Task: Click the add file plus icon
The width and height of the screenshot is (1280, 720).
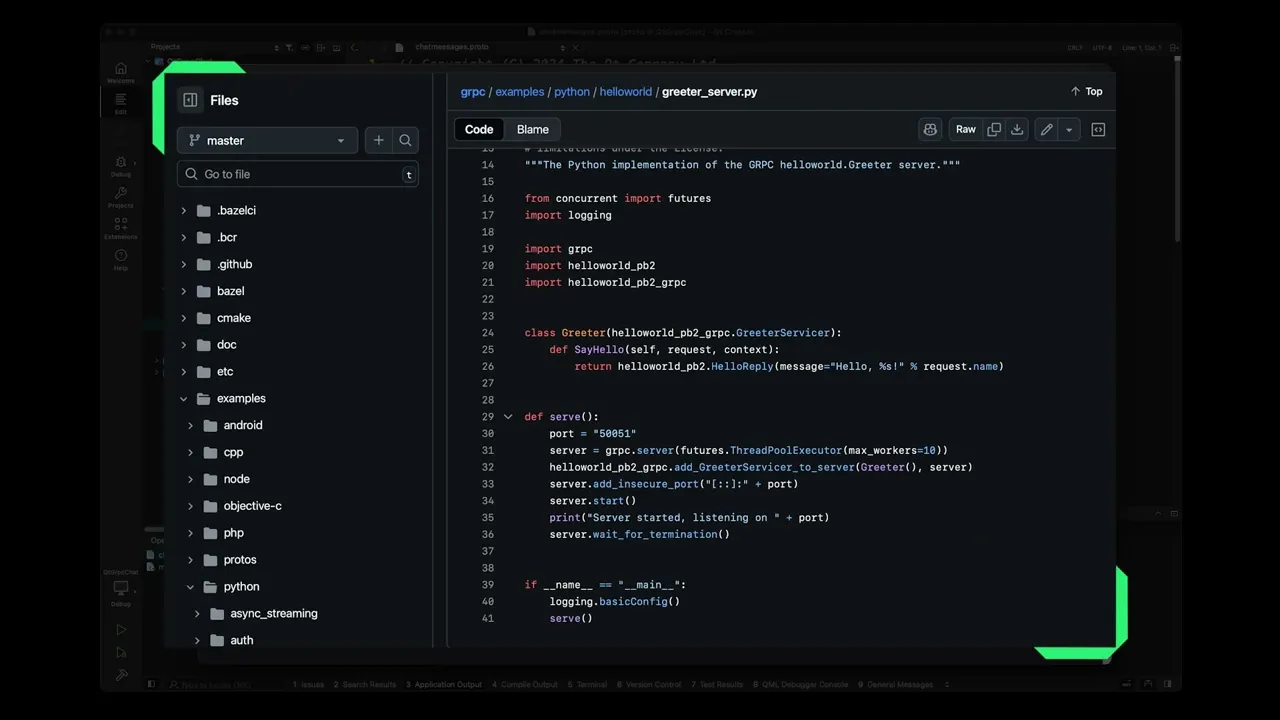Action: 378,141
